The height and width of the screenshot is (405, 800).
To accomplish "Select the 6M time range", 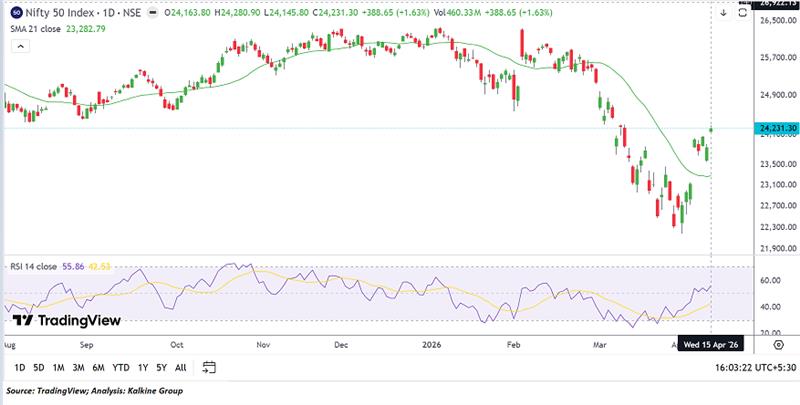I will pos(98,367).
